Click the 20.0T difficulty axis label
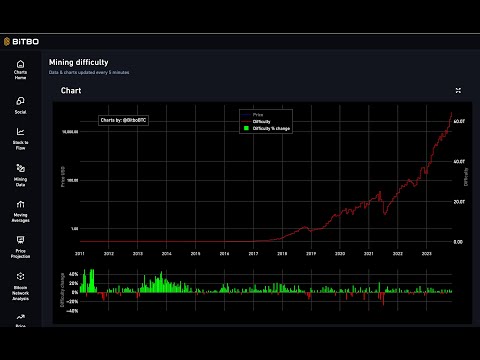The image size is (480, 360). click(459, 202)
